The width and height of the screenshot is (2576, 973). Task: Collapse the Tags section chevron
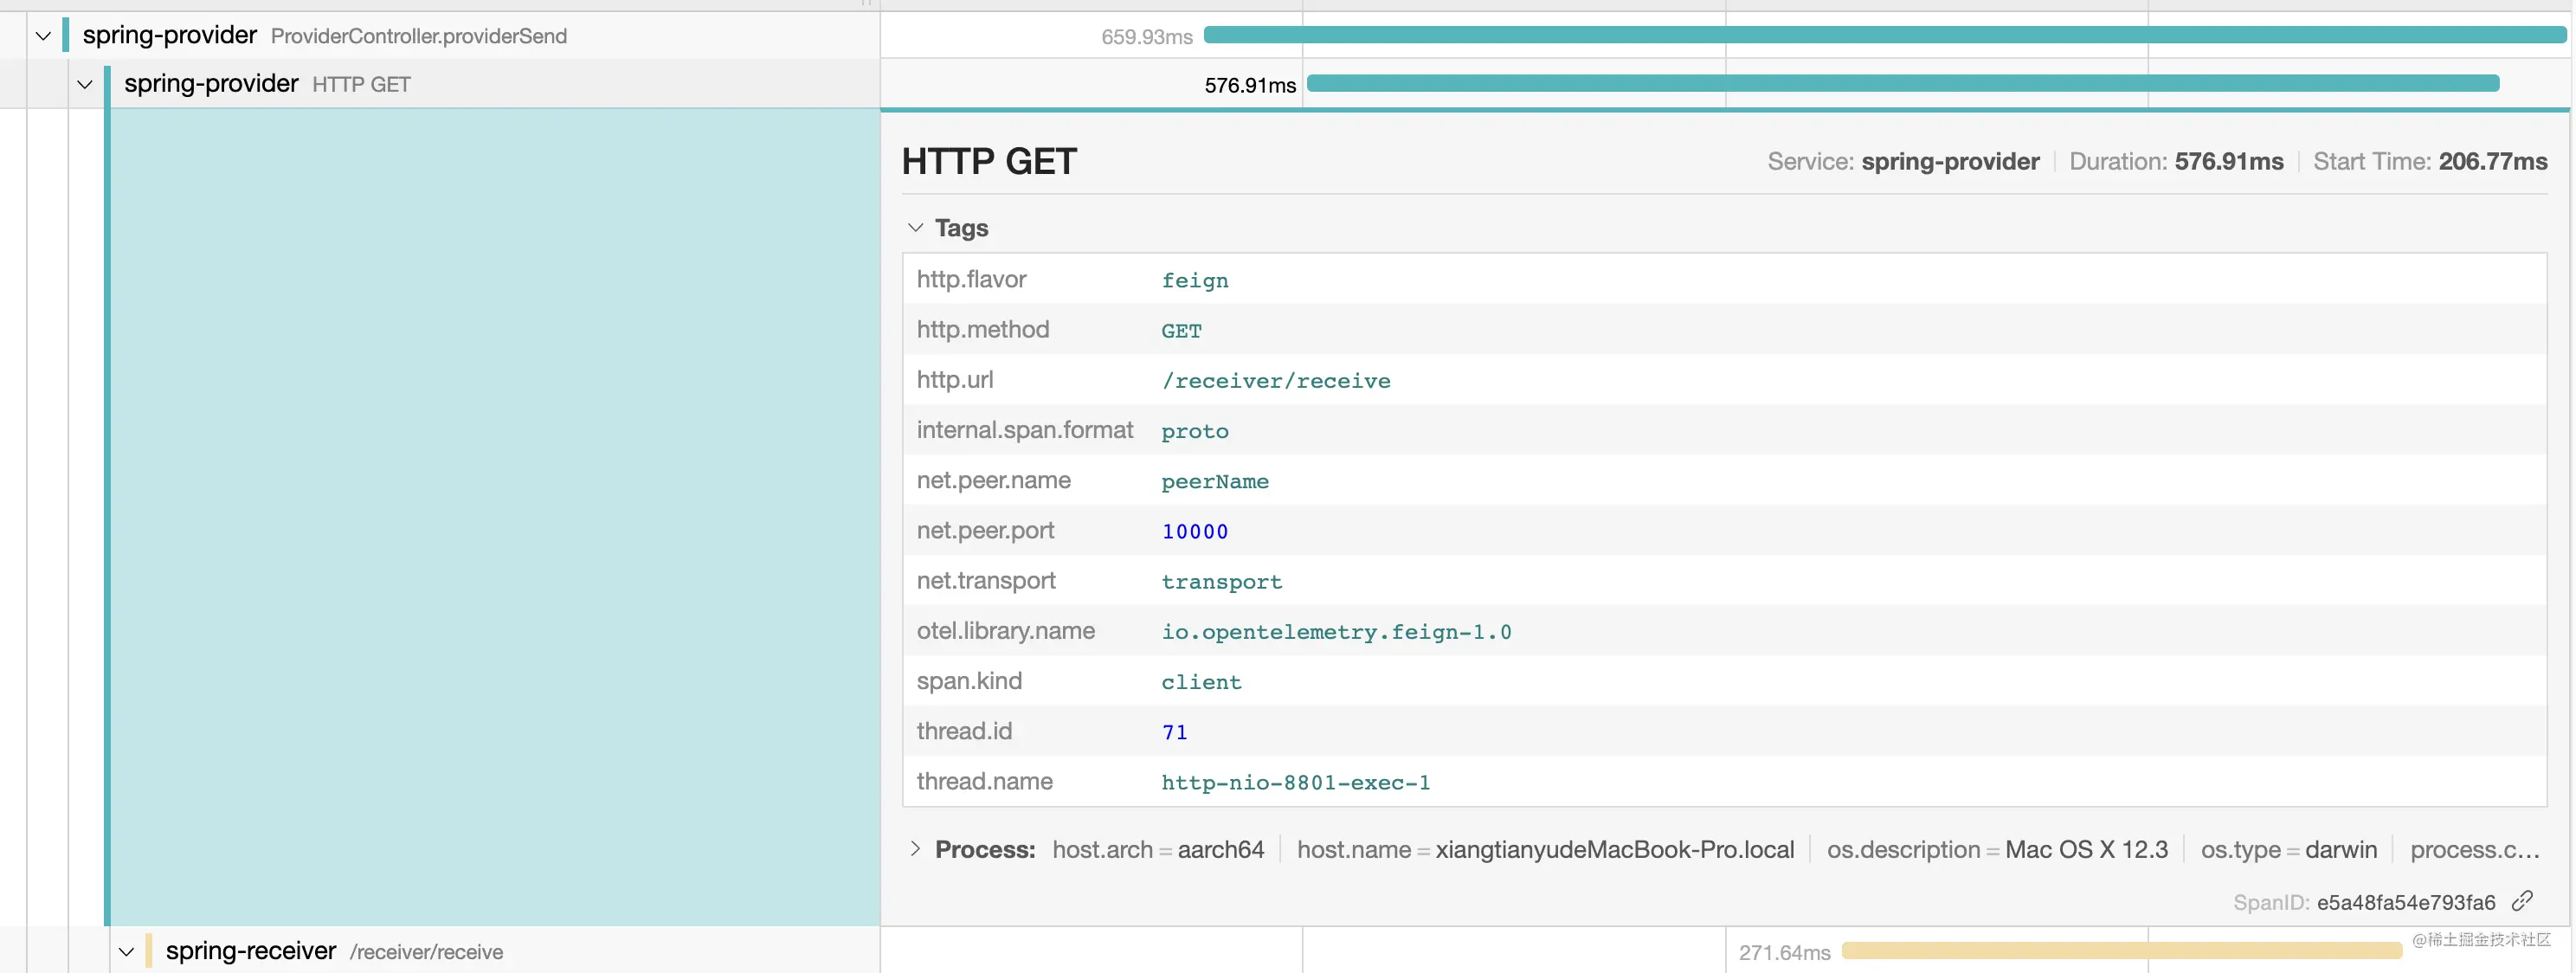tap(915, 228)
